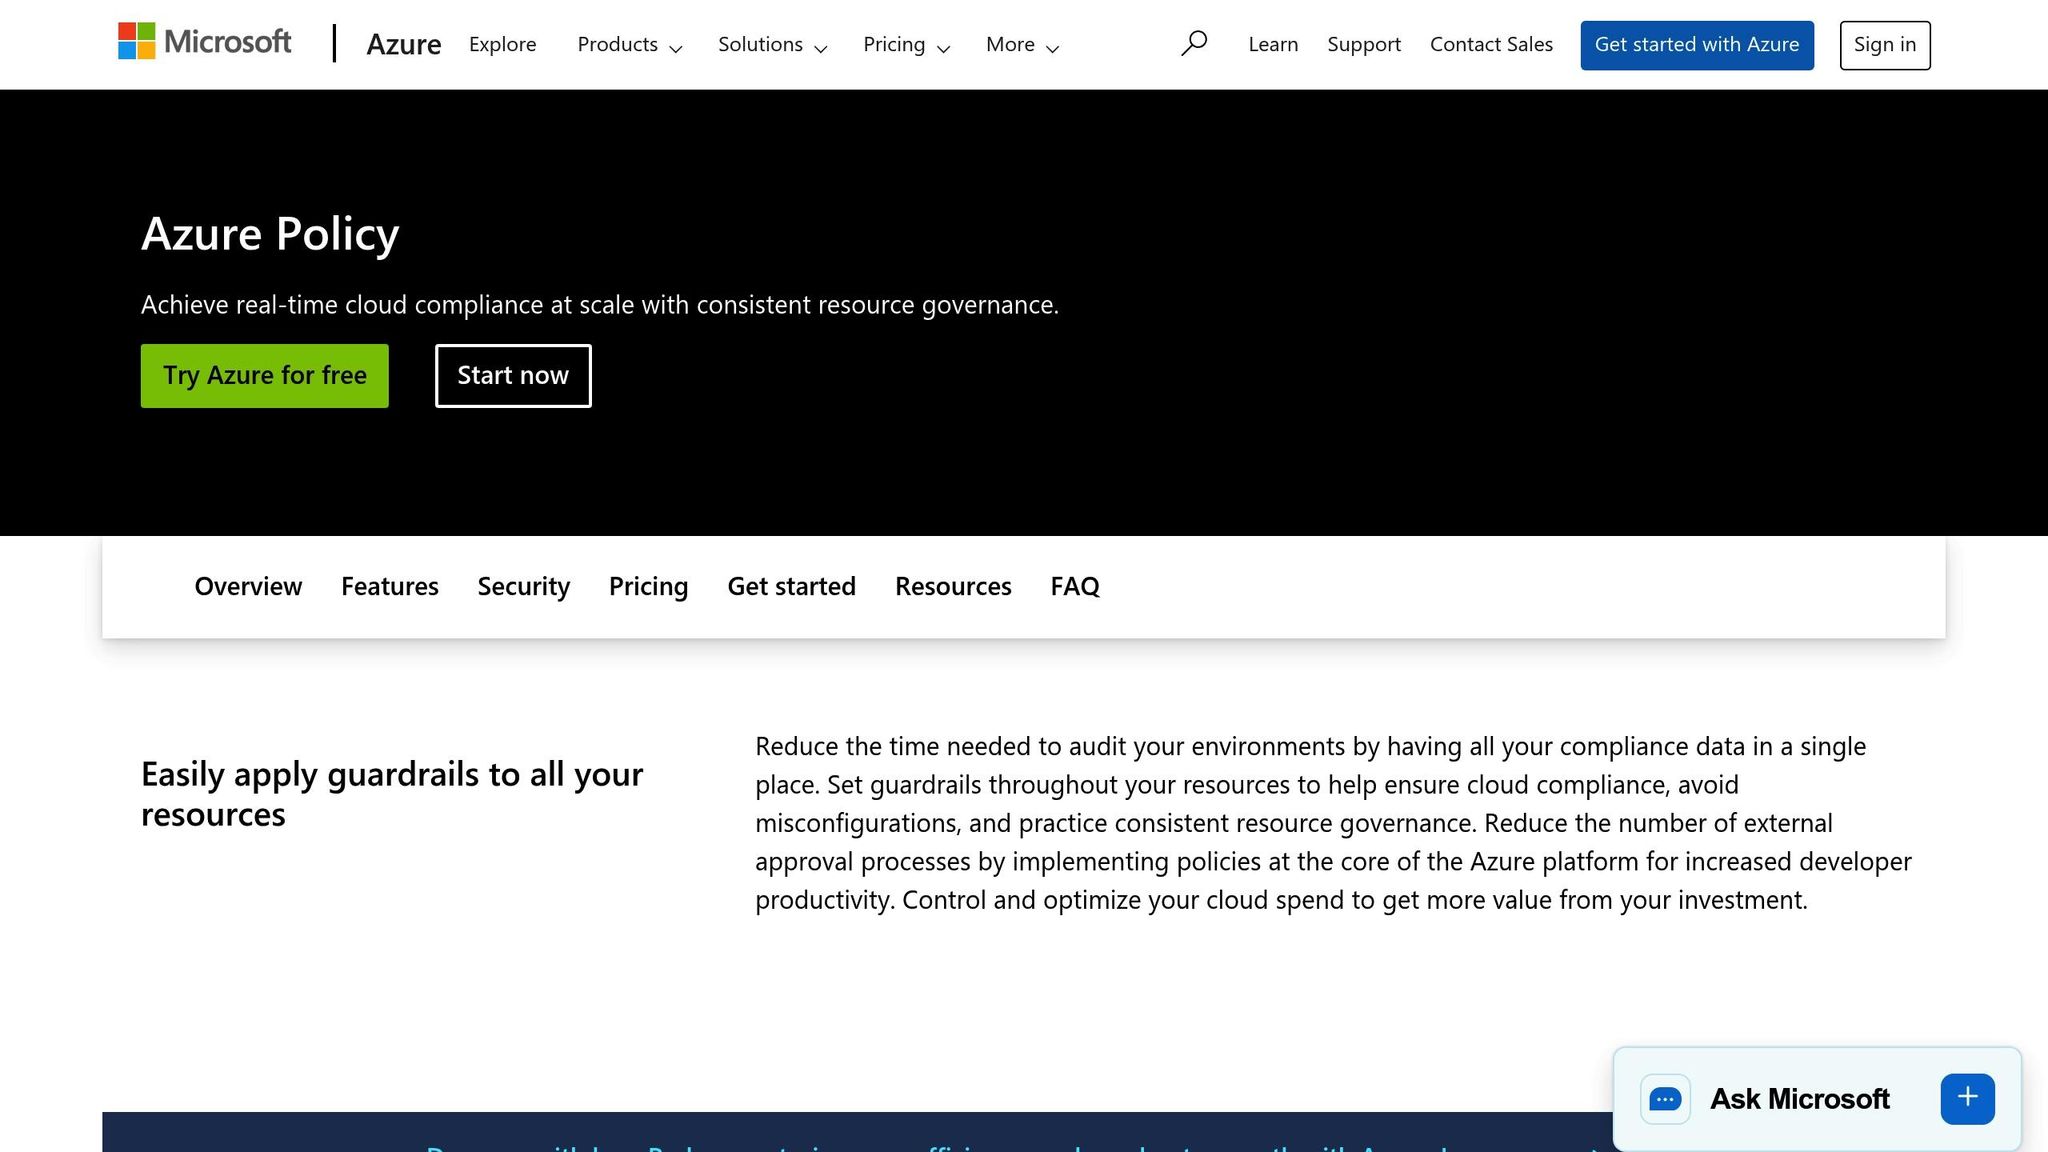This screenshot has height=1152, width=2048.
Task: Select the Azure brand link in header
Action: [403, 44]
